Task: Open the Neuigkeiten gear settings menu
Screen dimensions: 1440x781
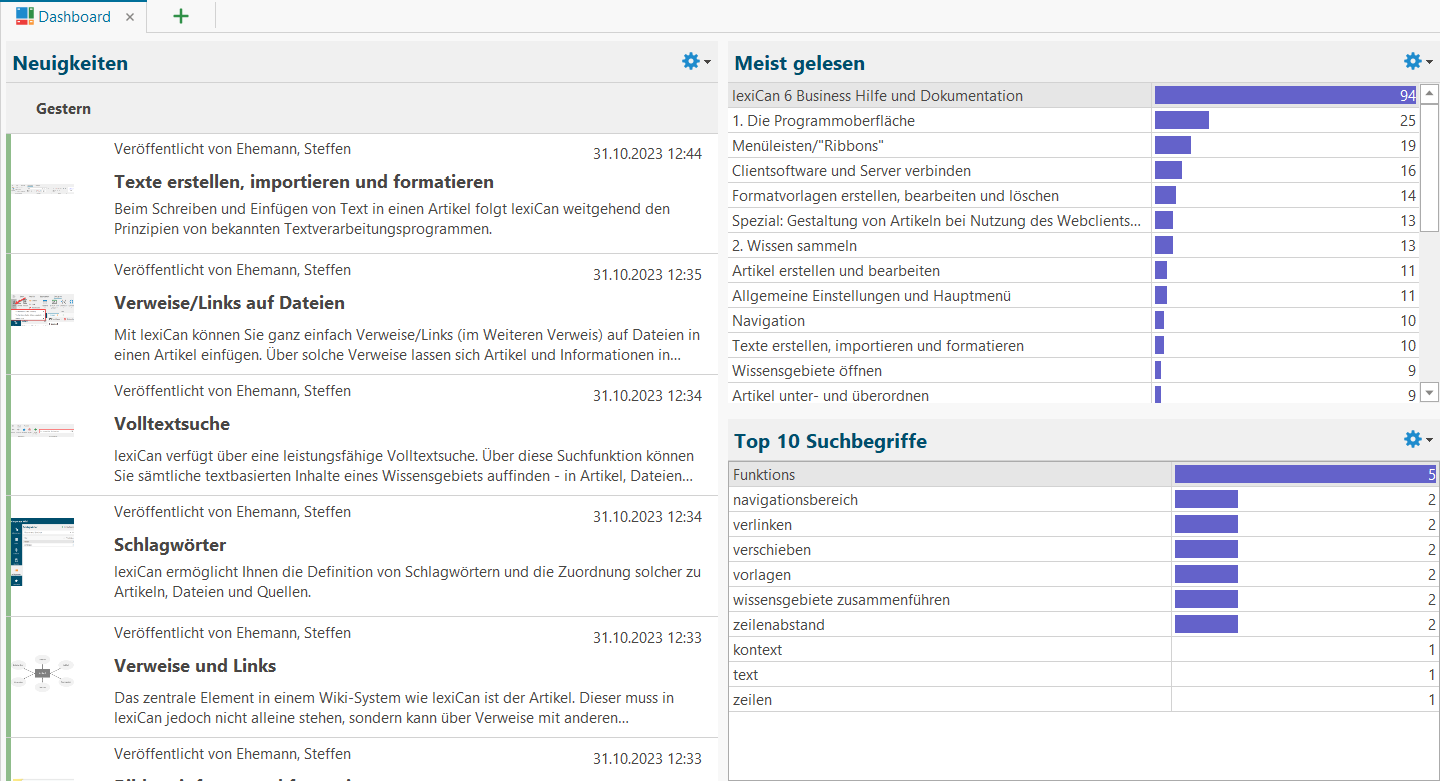Action: pyautogui.click(x=696, y=62)
